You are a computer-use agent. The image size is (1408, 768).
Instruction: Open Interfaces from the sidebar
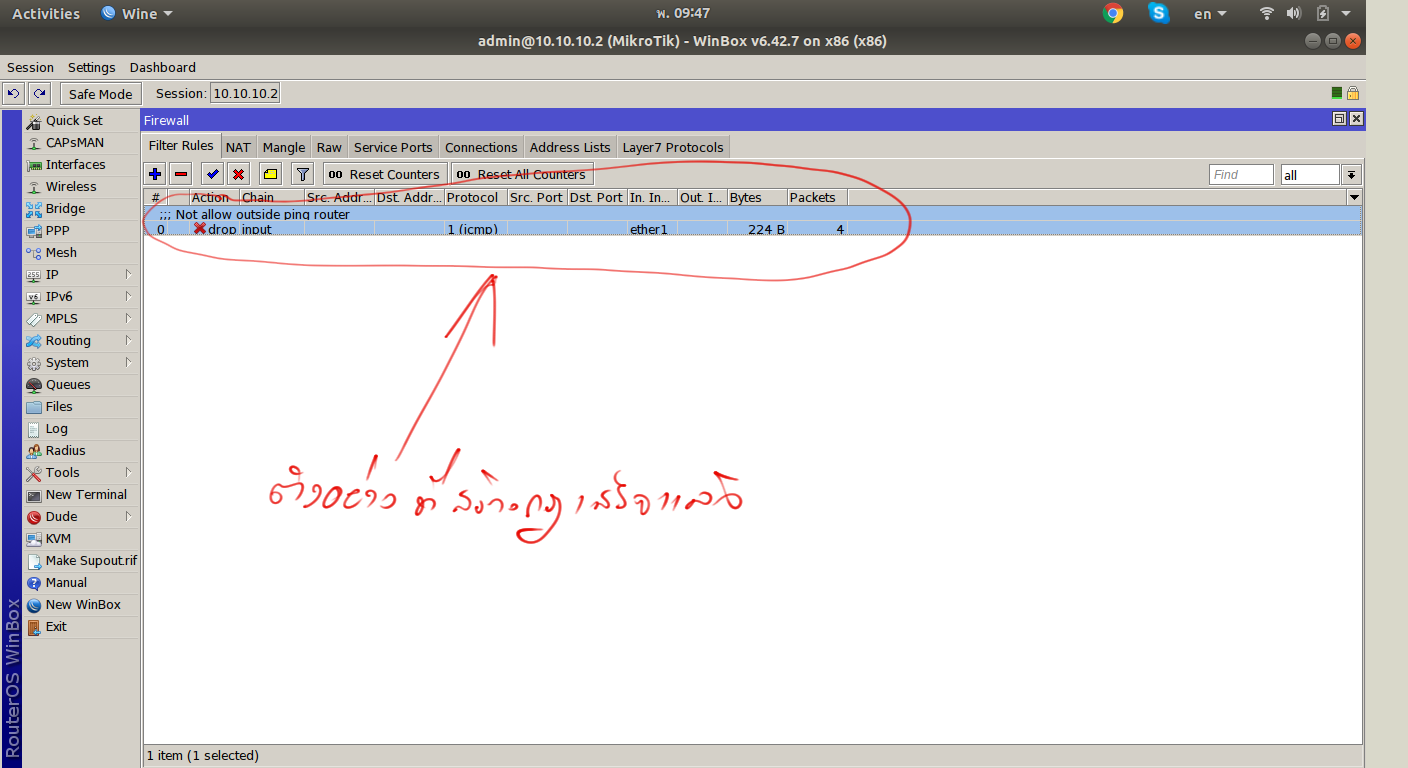82,164
